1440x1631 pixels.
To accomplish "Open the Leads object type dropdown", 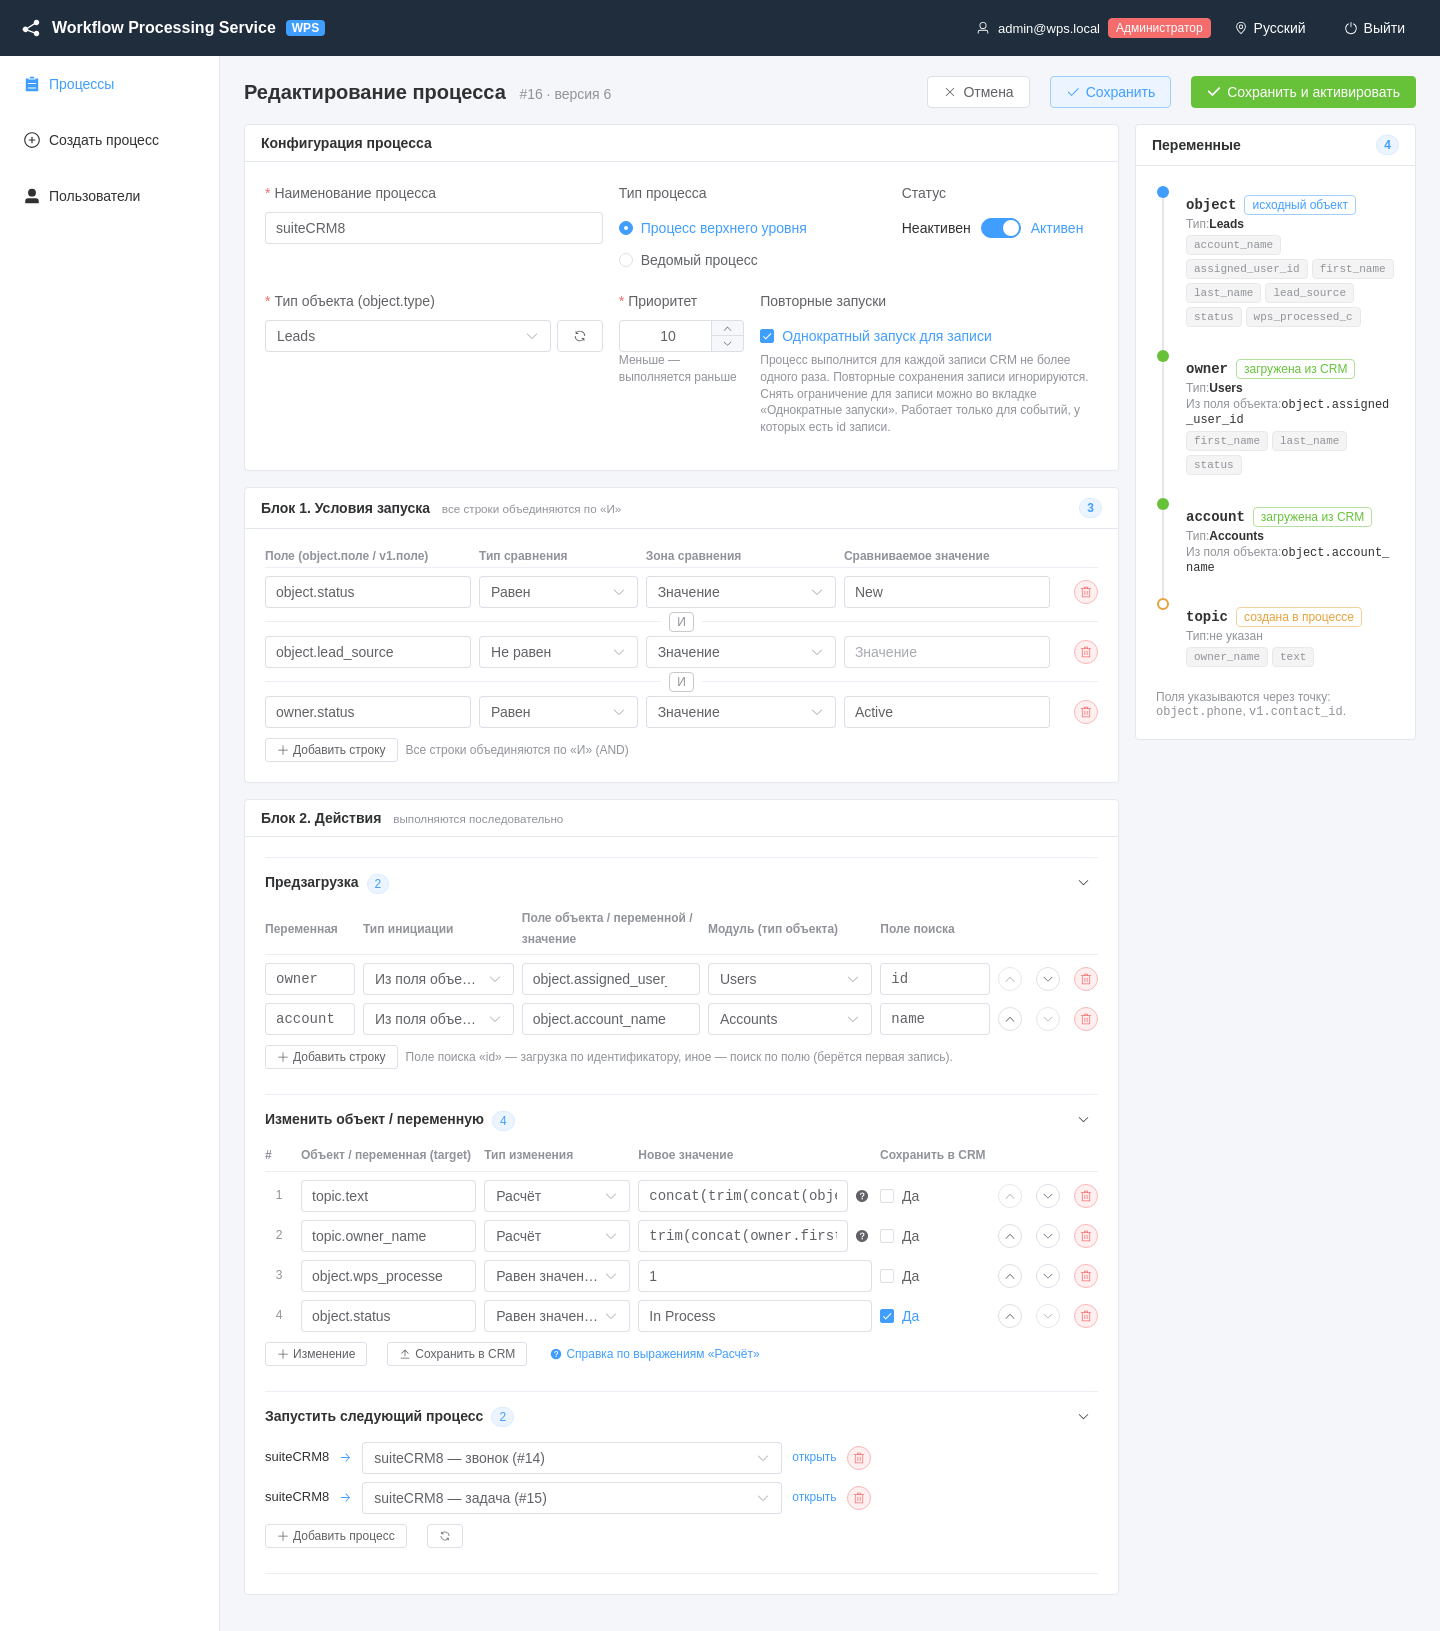I will 408,336.
